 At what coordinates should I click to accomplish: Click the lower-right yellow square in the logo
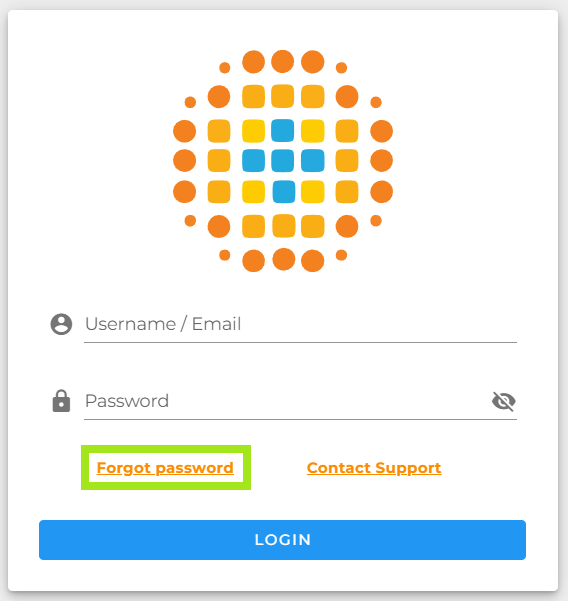coord(313,191)
